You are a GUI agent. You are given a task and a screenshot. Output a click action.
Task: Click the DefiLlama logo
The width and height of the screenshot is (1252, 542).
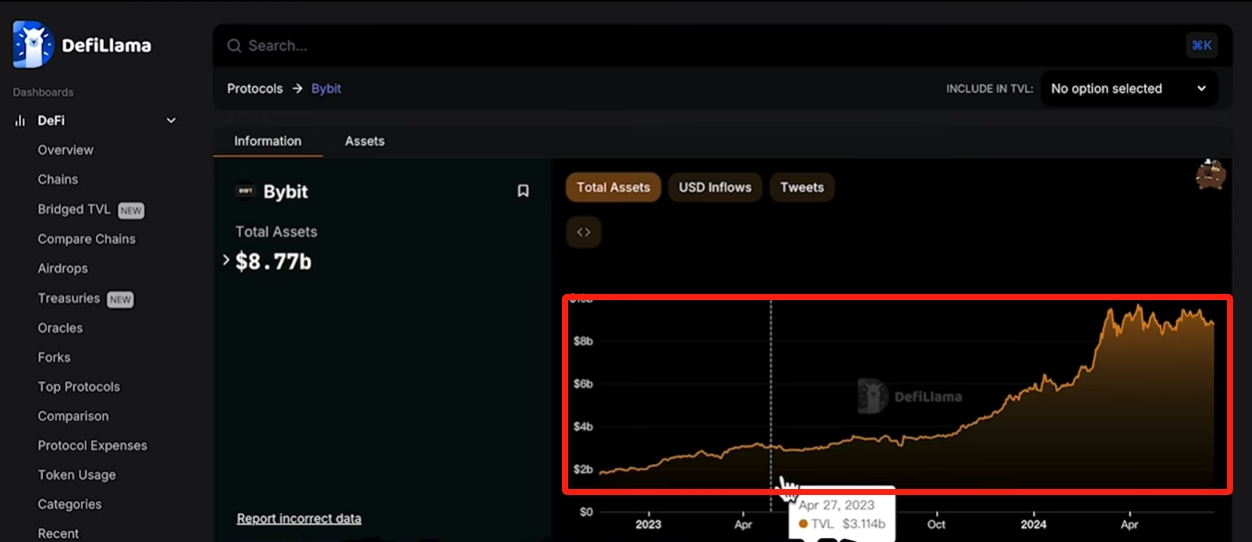point(82,45)
